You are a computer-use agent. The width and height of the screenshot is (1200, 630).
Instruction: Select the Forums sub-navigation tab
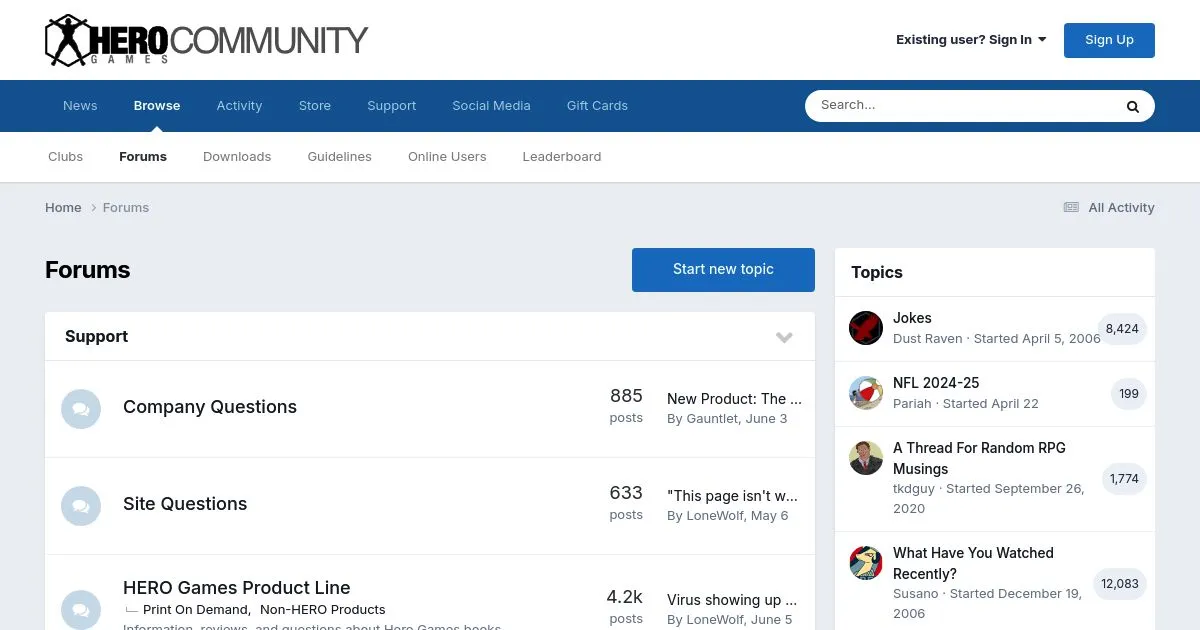143,156
